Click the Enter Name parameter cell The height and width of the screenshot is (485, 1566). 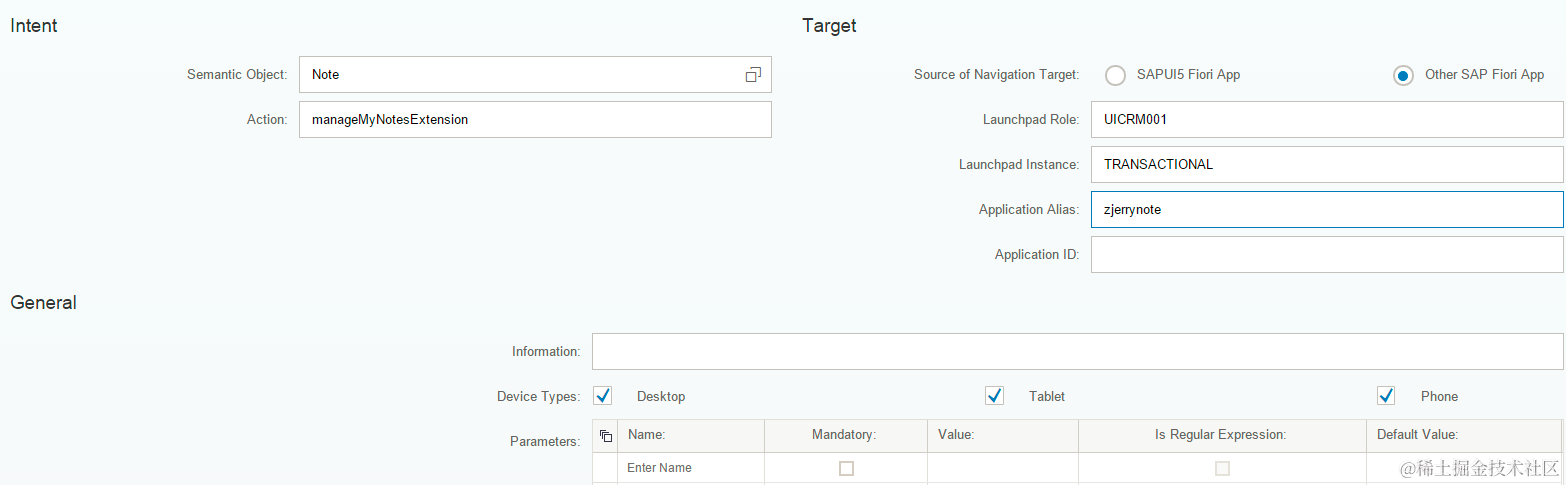pyautogui.click(x=690, y=468)
